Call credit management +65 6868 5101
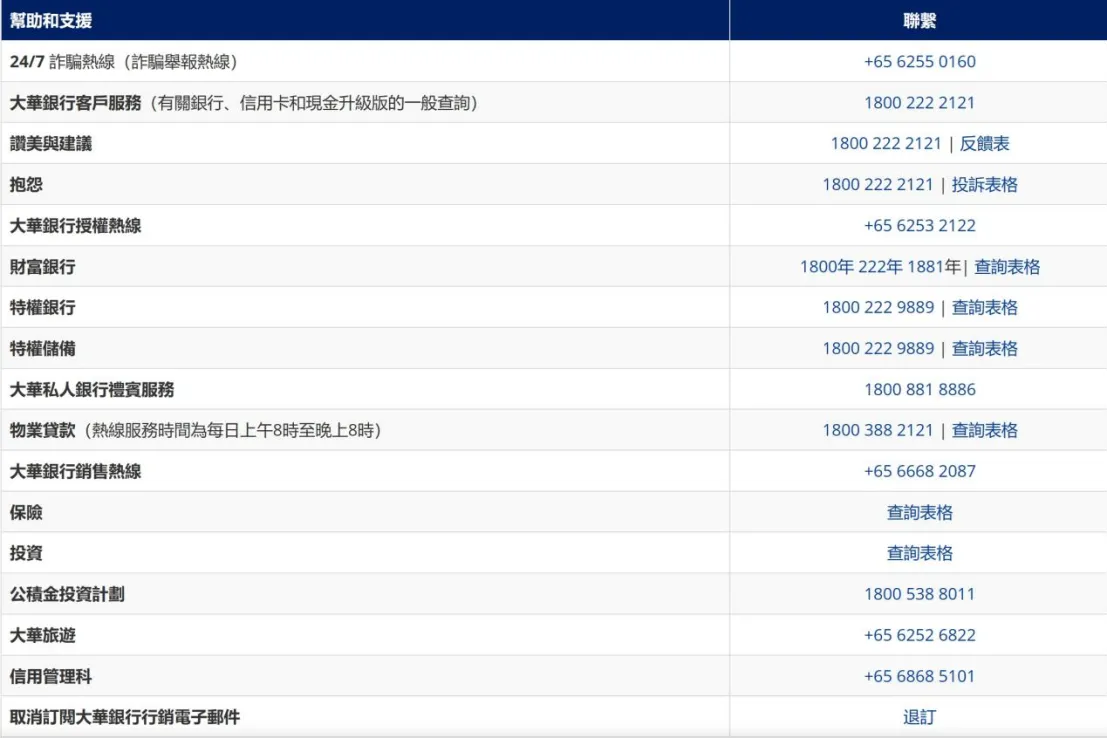Screen dimensions: 1108x739 click(919, 676)
